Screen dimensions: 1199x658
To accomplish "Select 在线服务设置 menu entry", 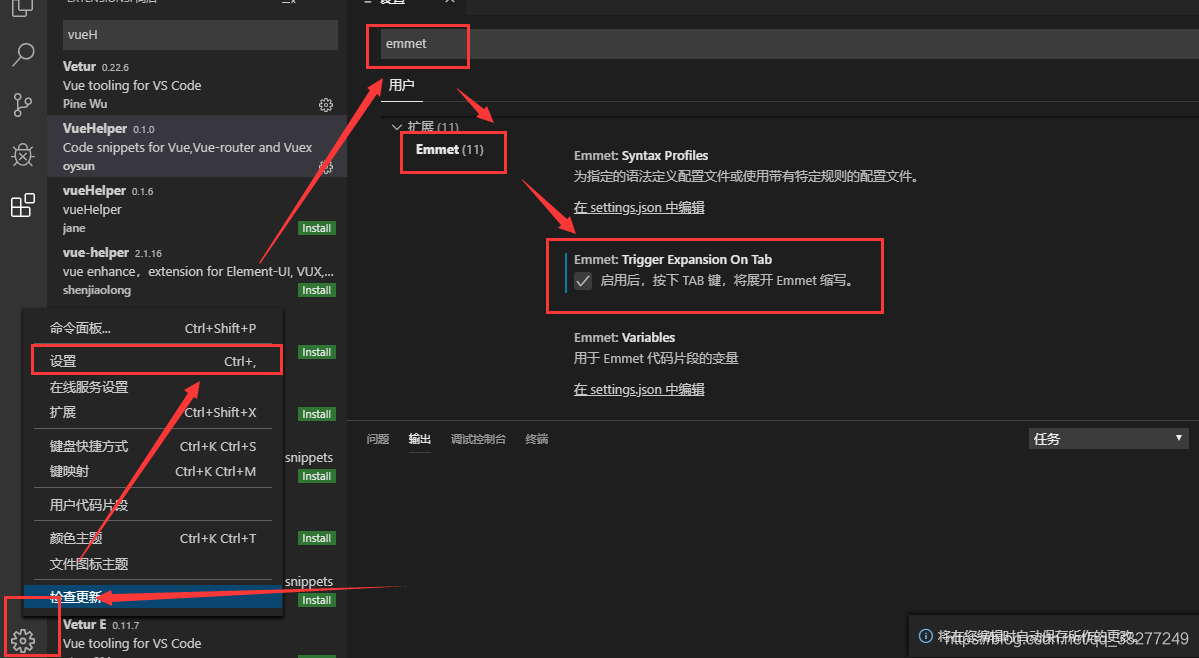I will [x=153, y=387].
